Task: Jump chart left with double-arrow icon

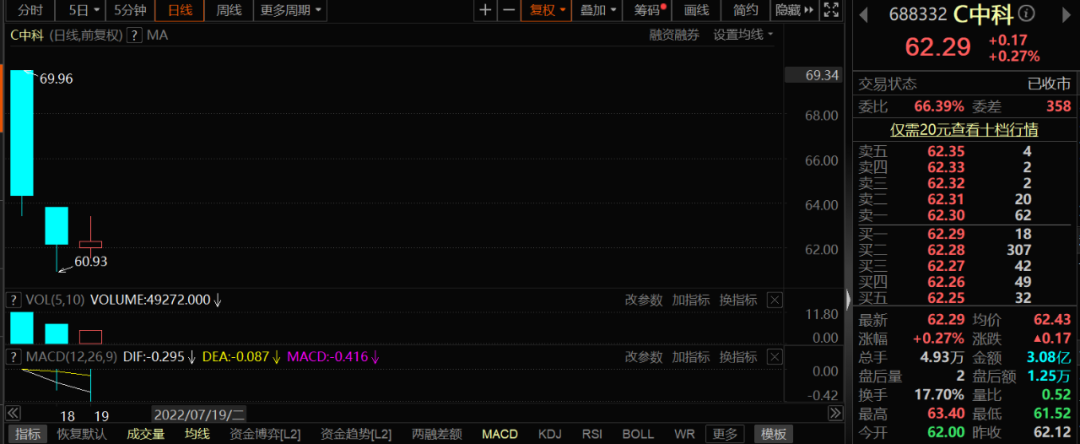Action: [12, 413]
